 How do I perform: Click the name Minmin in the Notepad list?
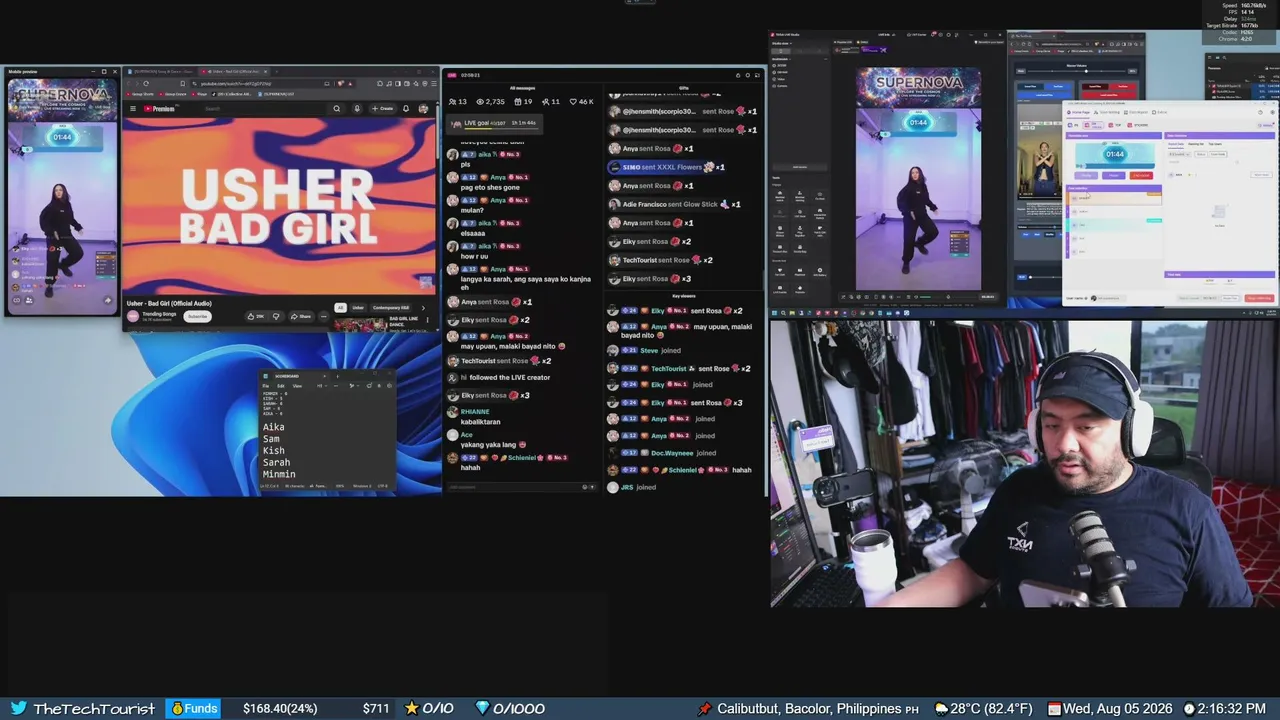tap(279, 474)
